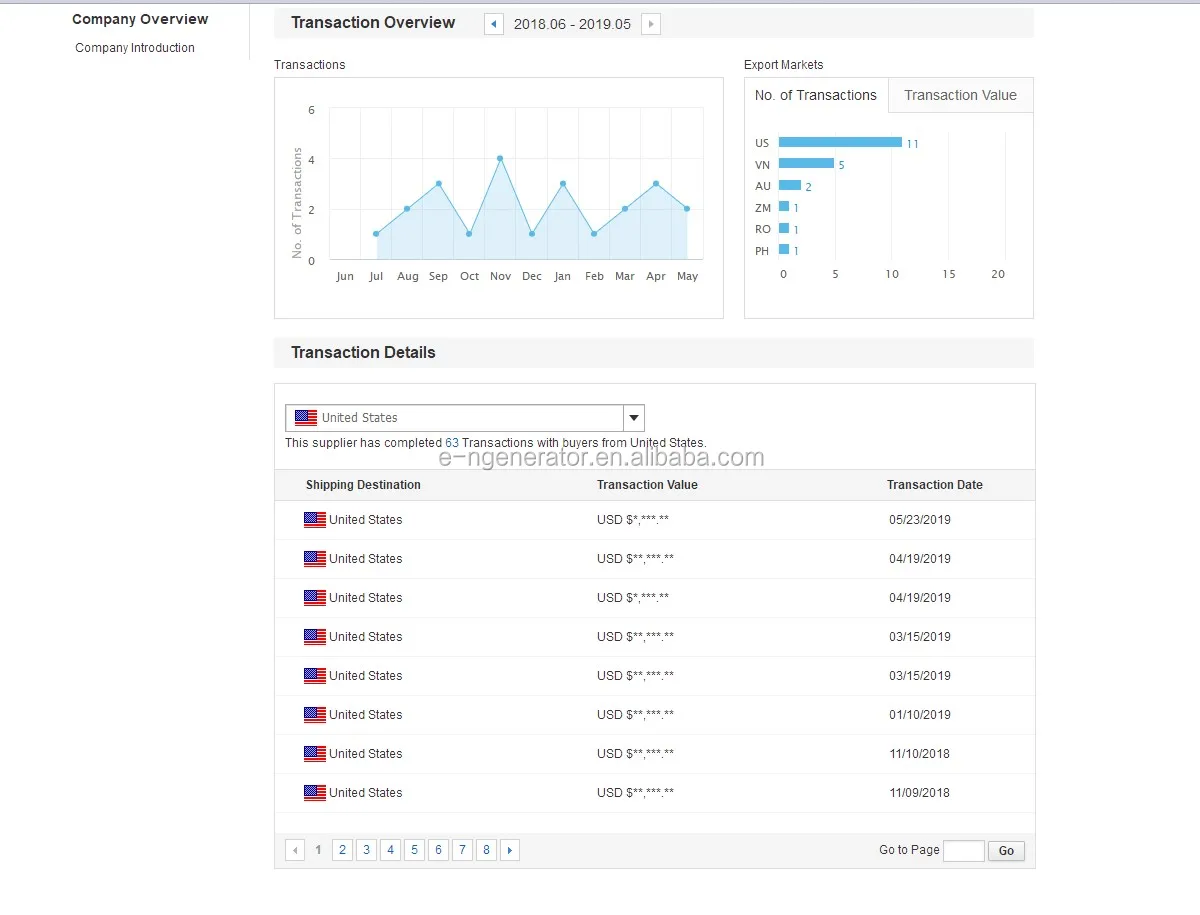Open Company Introduction sidebar link

point(135,48)
